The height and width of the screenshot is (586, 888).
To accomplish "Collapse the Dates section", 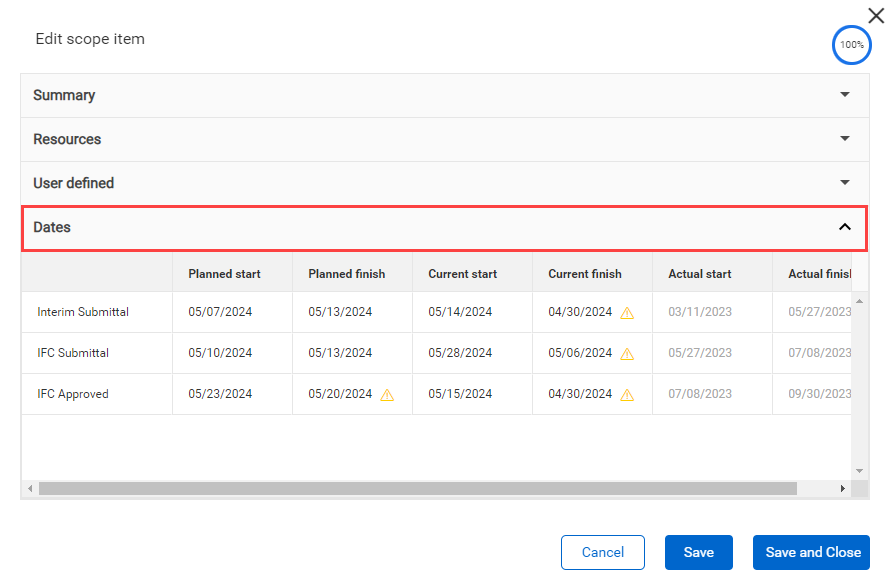I will pyautogui.click(x=445, y=228).
